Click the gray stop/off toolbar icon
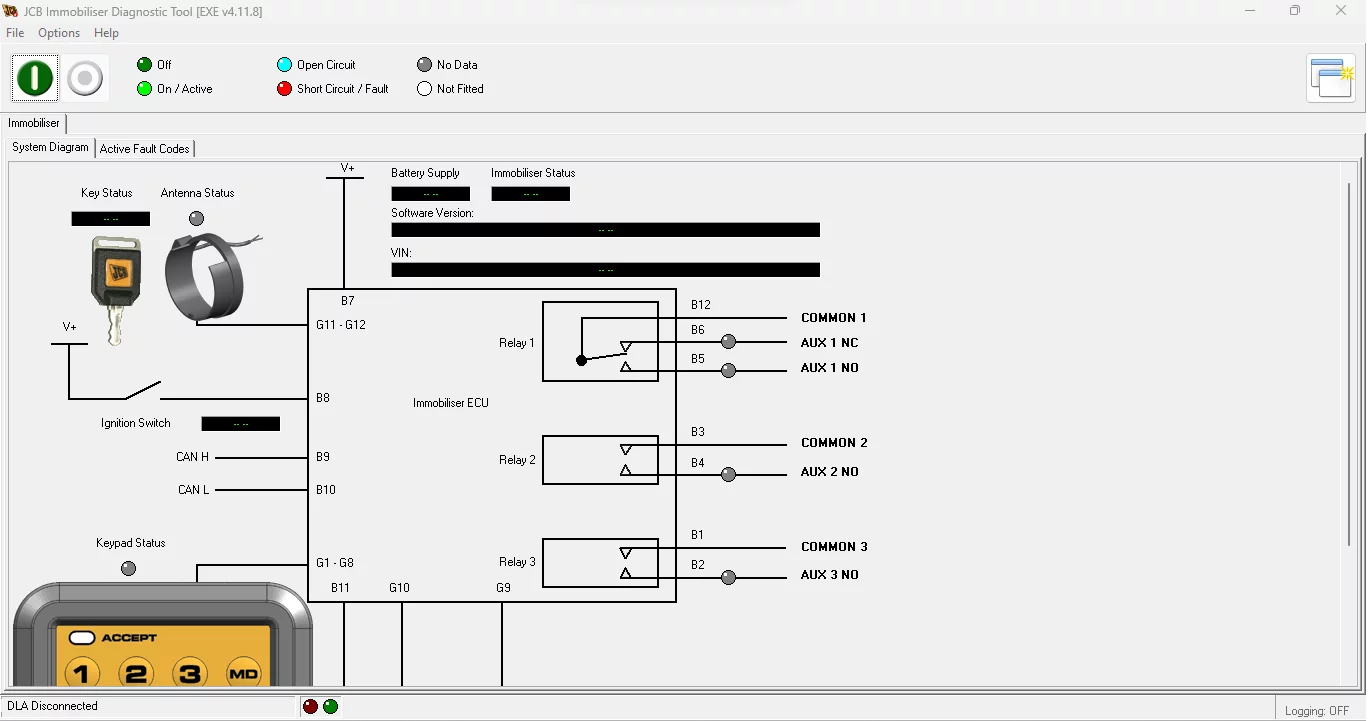Image resolution: width=1368 pixels, height=721 pixels. pos(85,77)
